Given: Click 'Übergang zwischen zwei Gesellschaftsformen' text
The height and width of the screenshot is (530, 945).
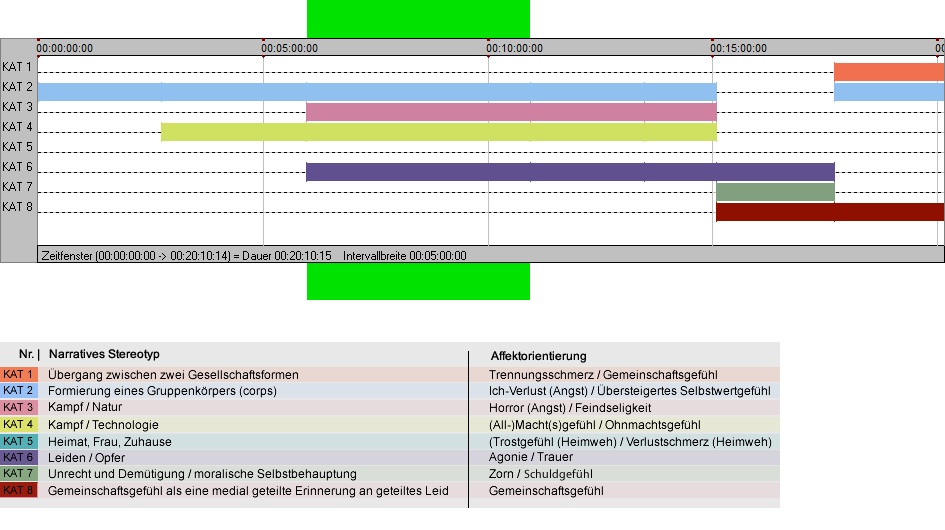Looking at the screenshot, I should (x=174, y=374).
